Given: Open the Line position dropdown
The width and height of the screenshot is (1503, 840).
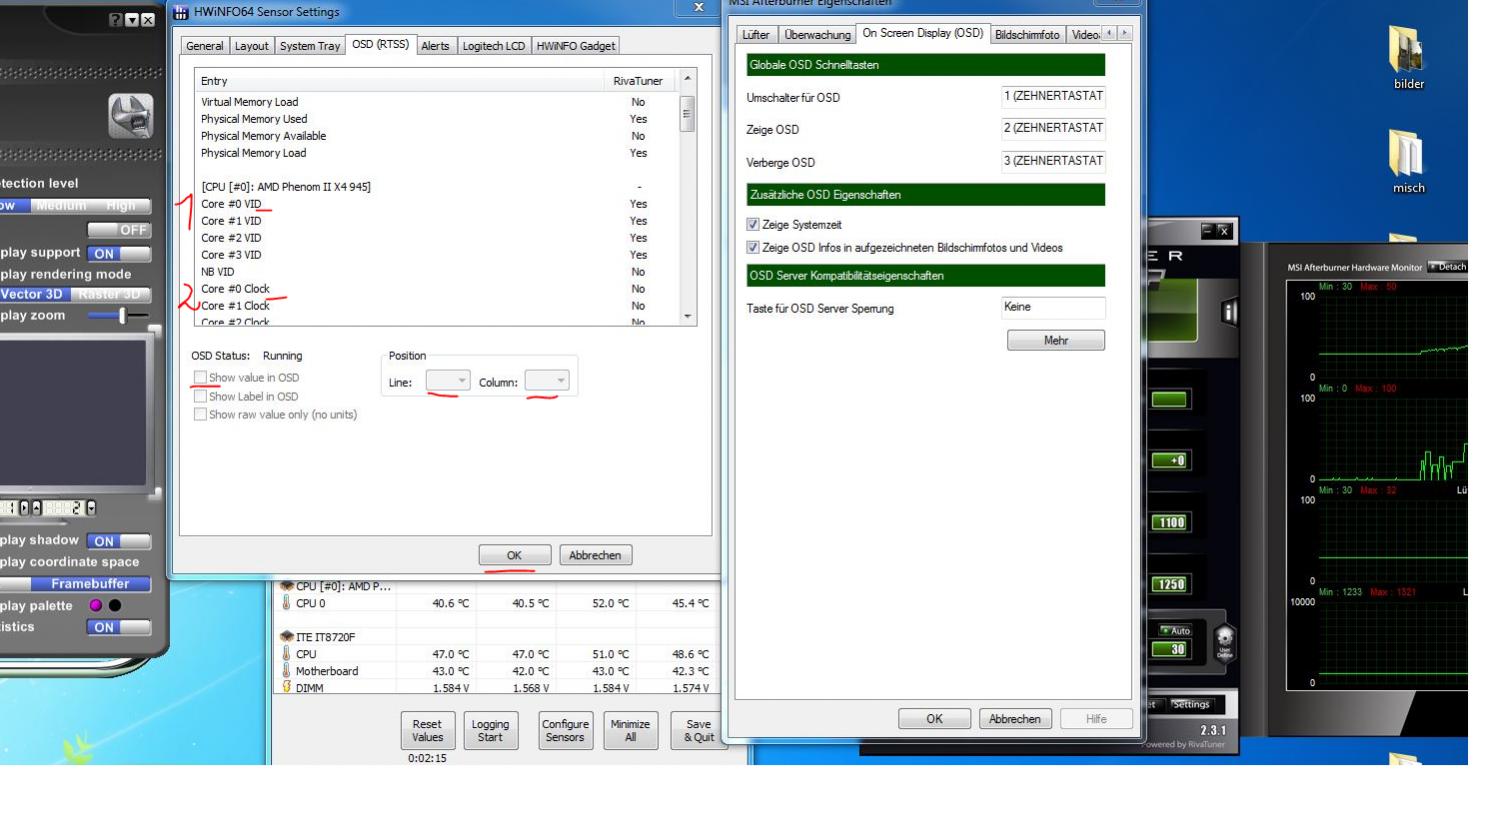Looking at the screenshot, I should tap(447, 381).
